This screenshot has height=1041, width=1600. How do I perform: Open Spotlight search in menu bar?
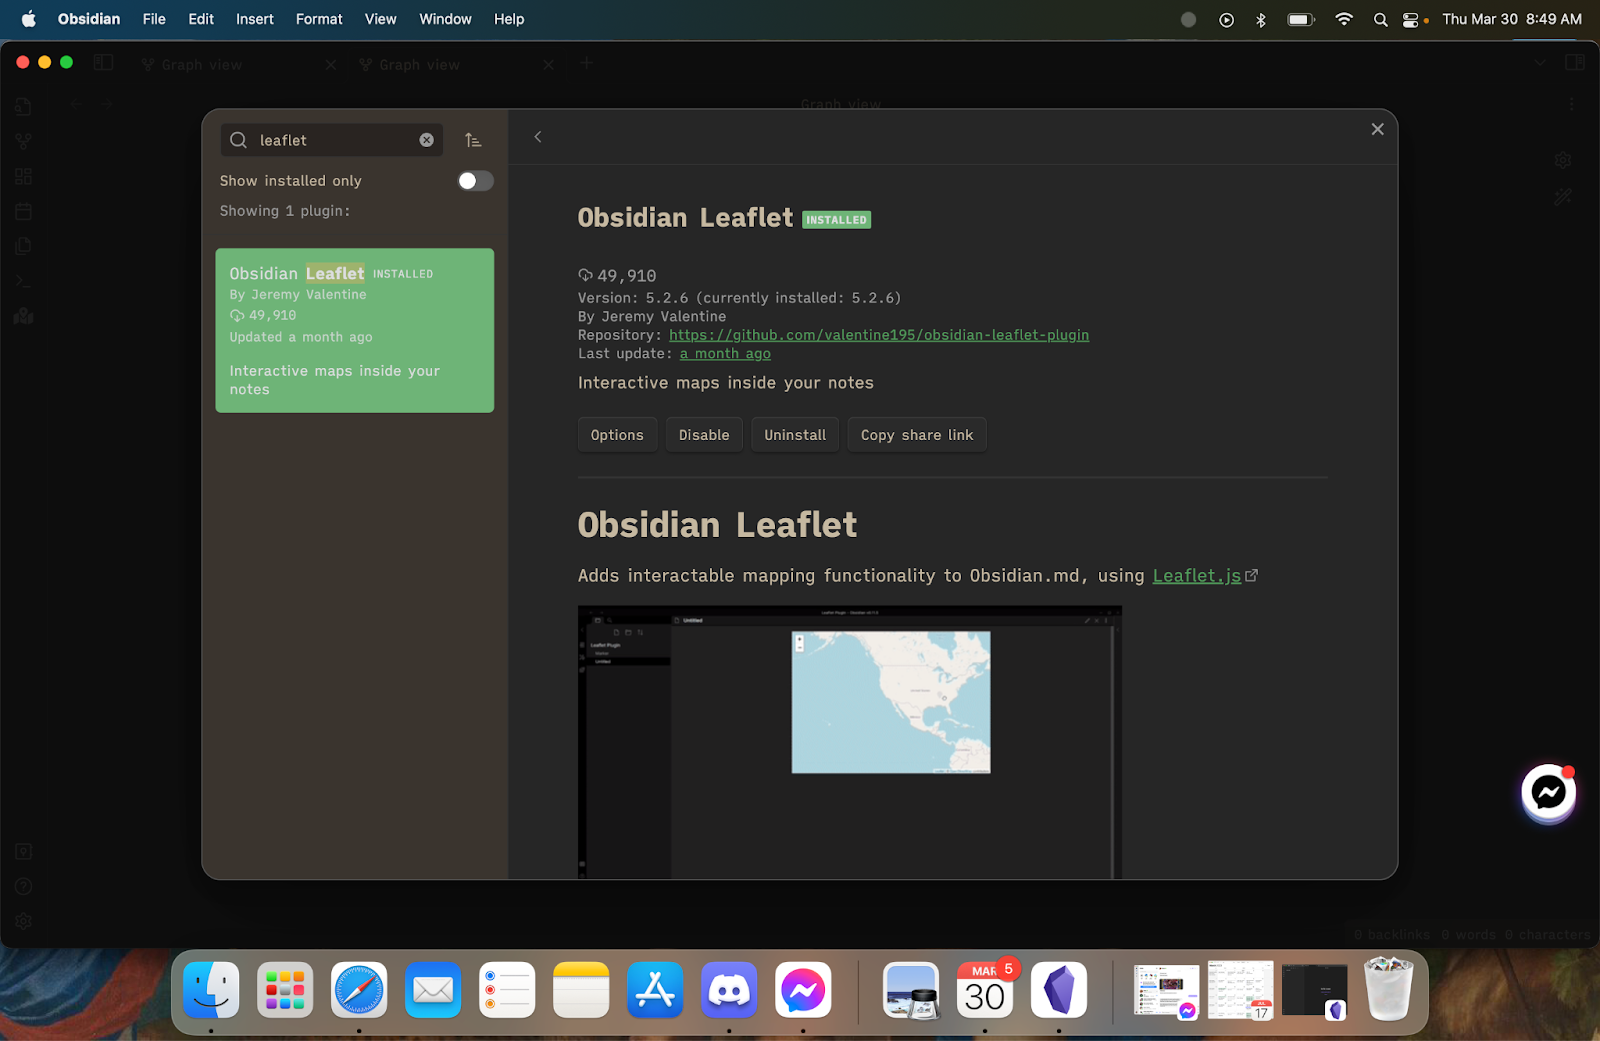tap(1380, 19)
